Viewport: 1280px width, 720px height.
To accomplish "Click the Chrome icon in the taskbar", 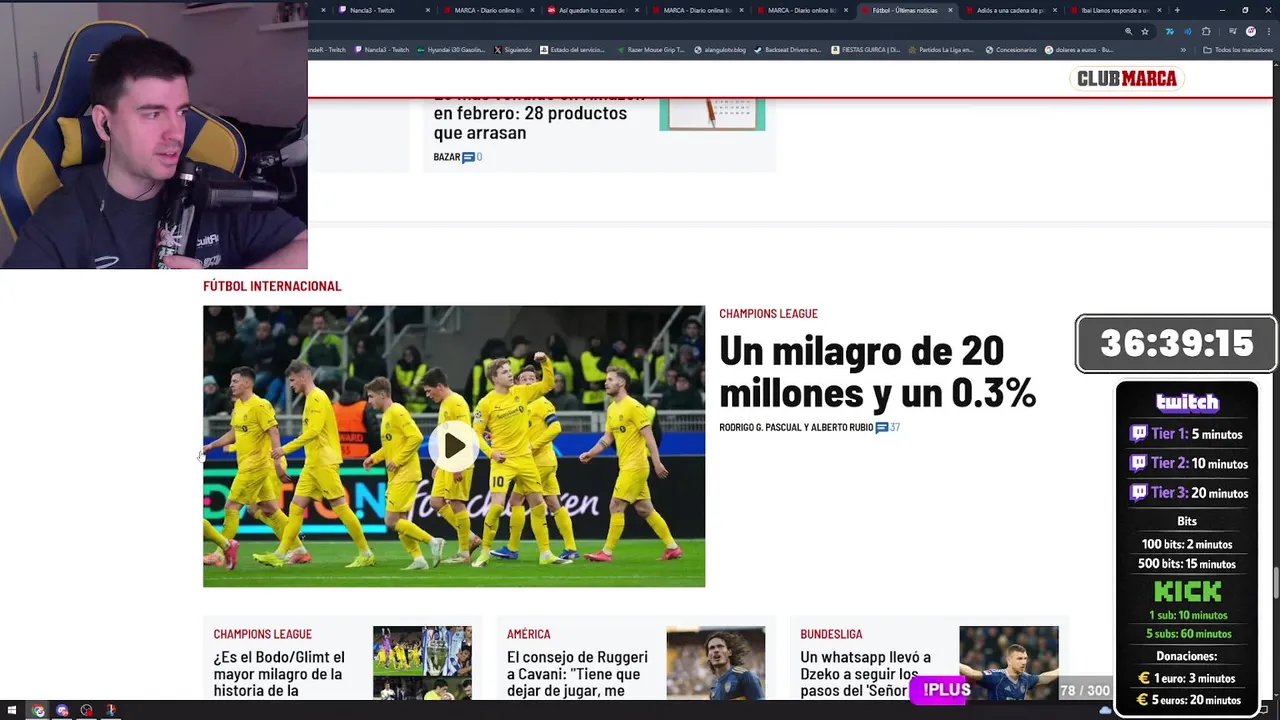I will (x=38, y=711).
